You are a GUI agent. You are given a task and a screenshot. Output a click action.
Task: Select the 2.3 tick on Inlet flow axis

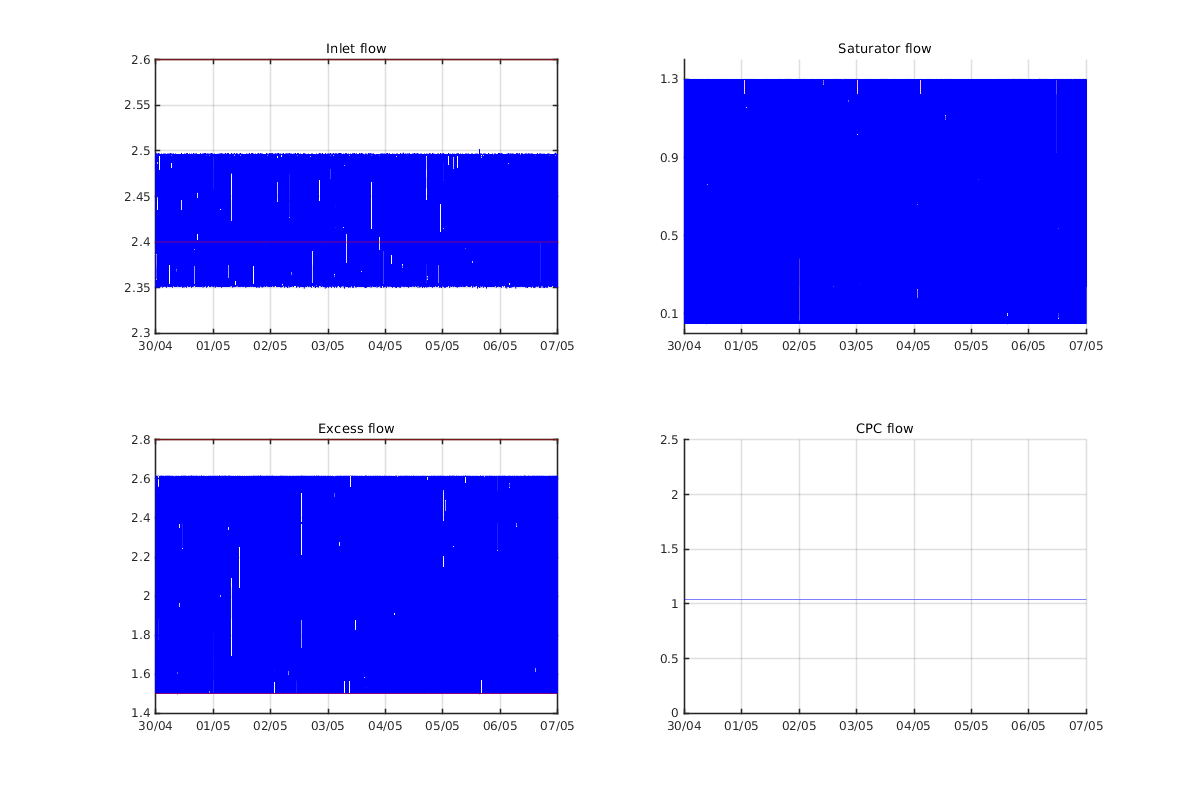[141, 333]
